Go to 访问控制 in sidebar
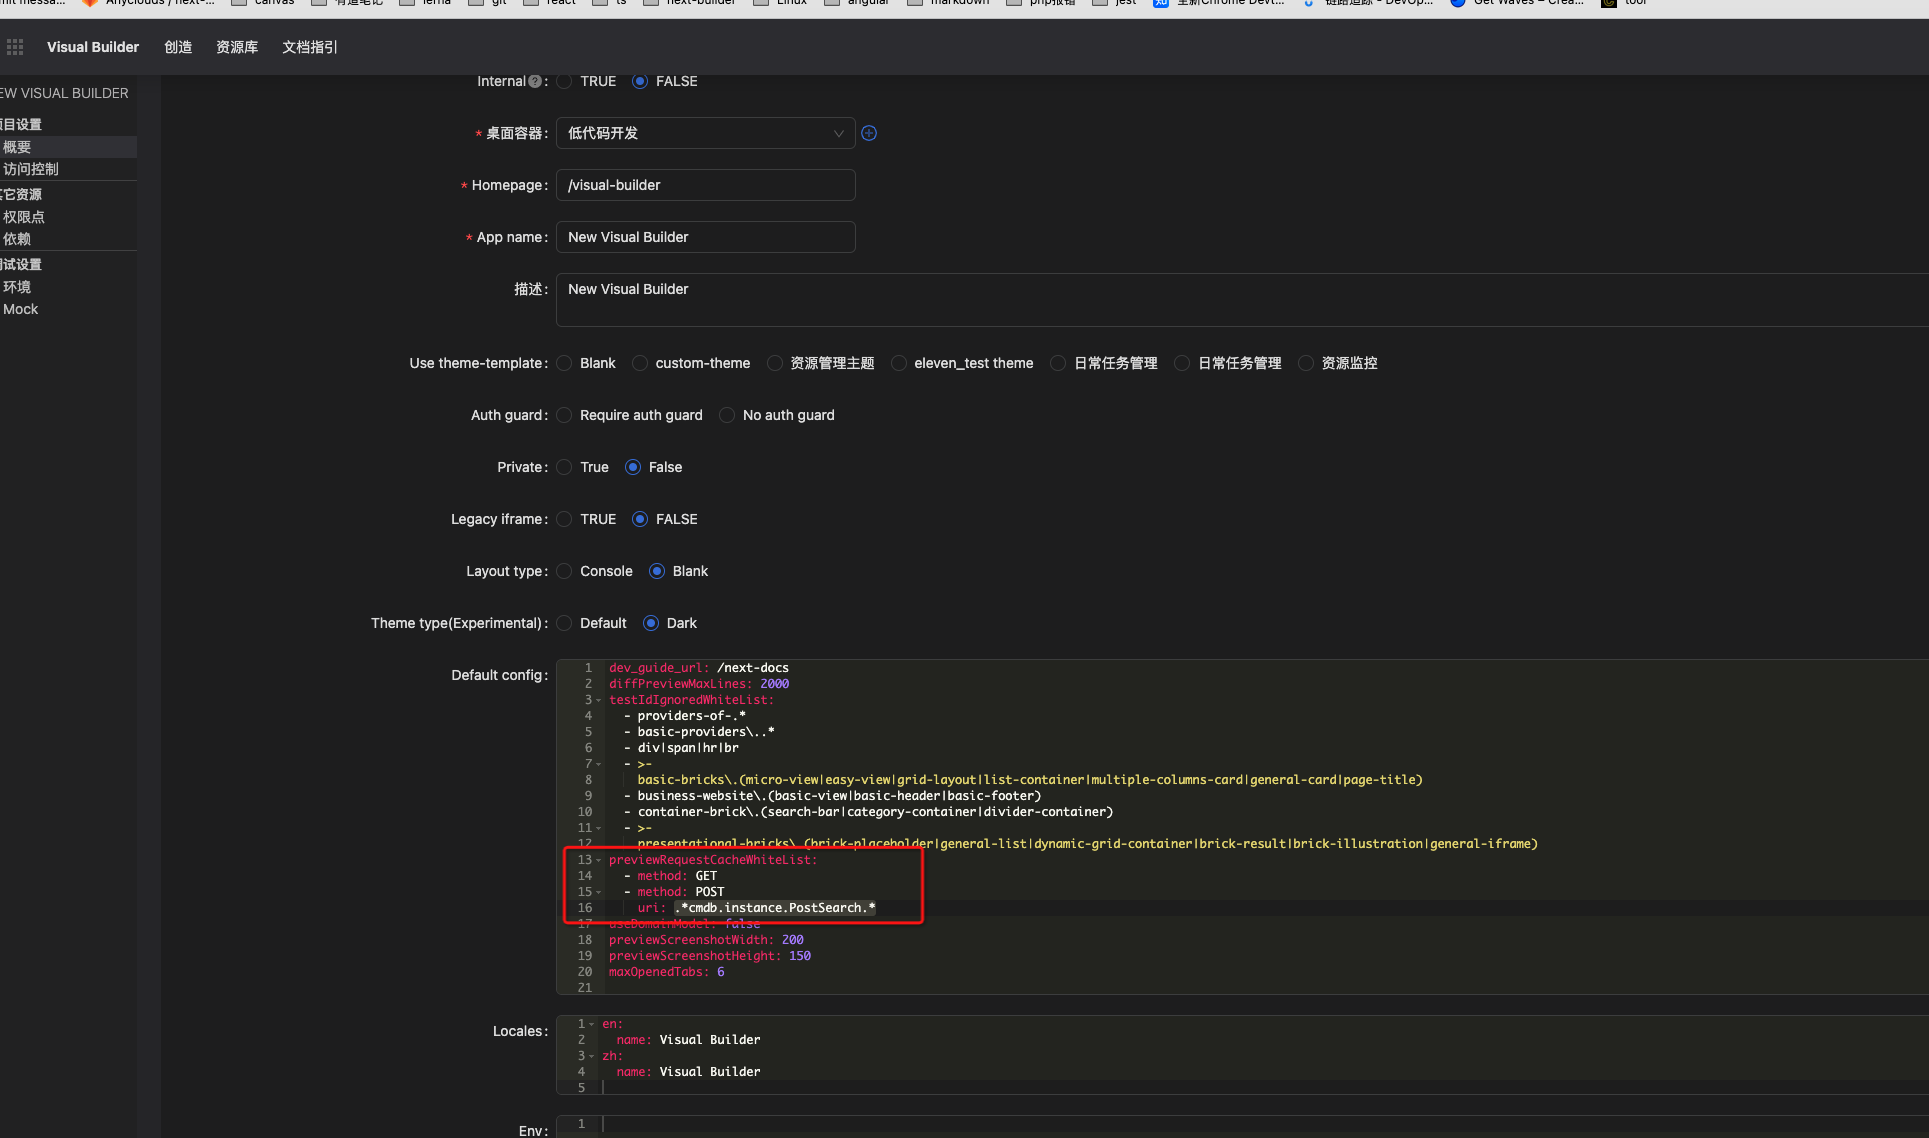This screenshot has height=1138, width=1929. [x=31, y=169]
